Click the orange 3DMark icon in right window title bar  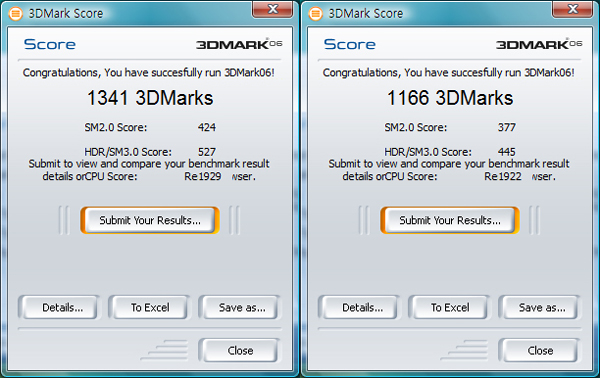pyautogui.click(x=316, y=14)
